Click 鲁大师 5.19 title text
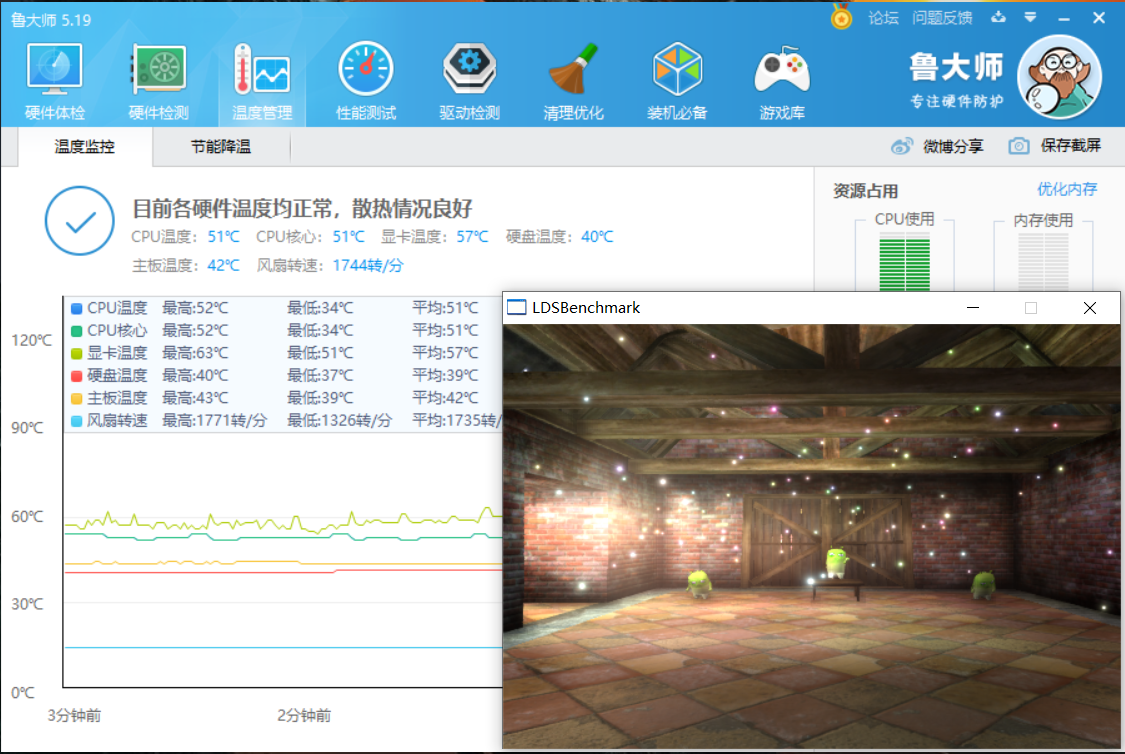1125x754 pixels. (x=51, y=20)
